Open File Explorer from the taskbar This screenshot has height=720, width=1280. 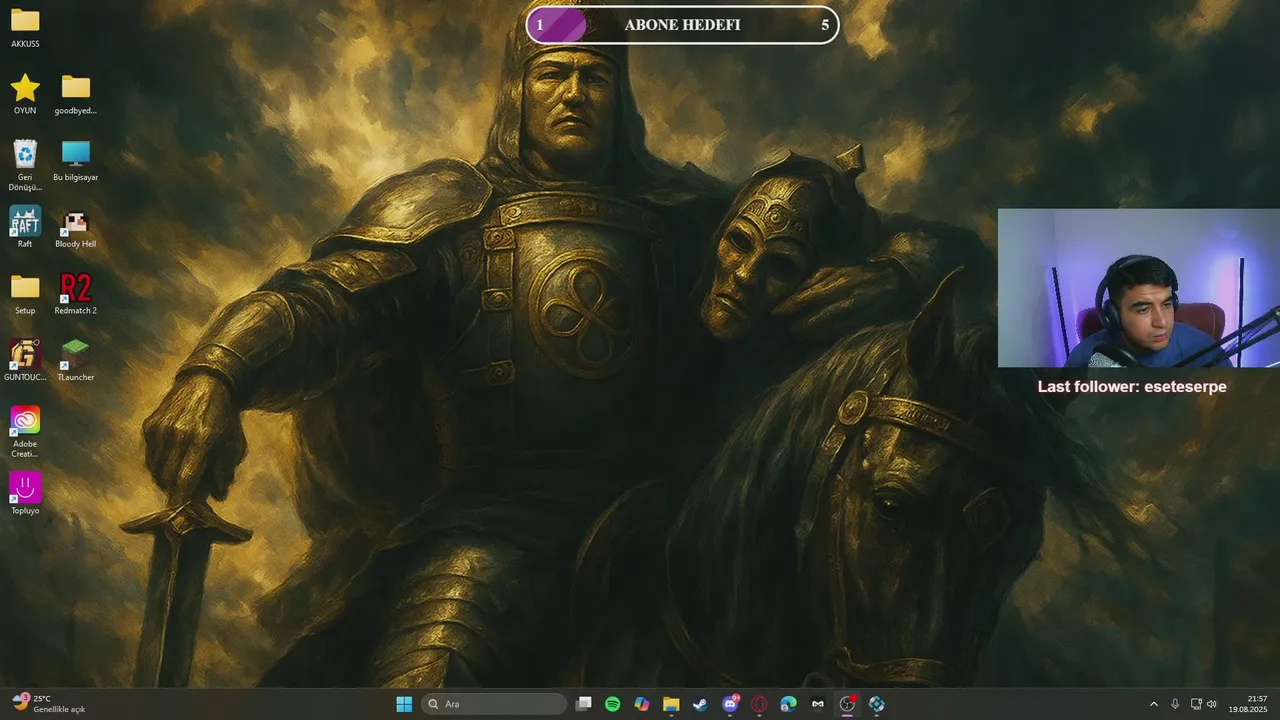pyautogui.click(x=671, y=704)
